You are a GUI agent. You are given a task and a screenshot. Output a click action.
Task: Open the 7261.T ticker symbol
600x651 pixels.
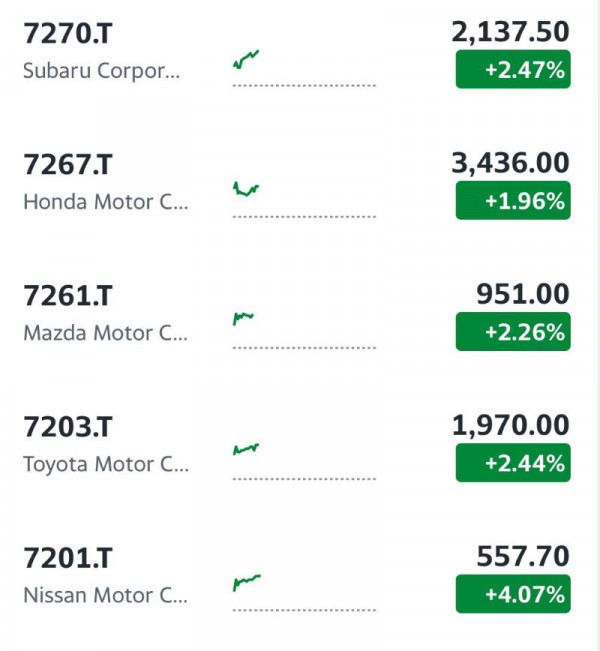[68, 296]
